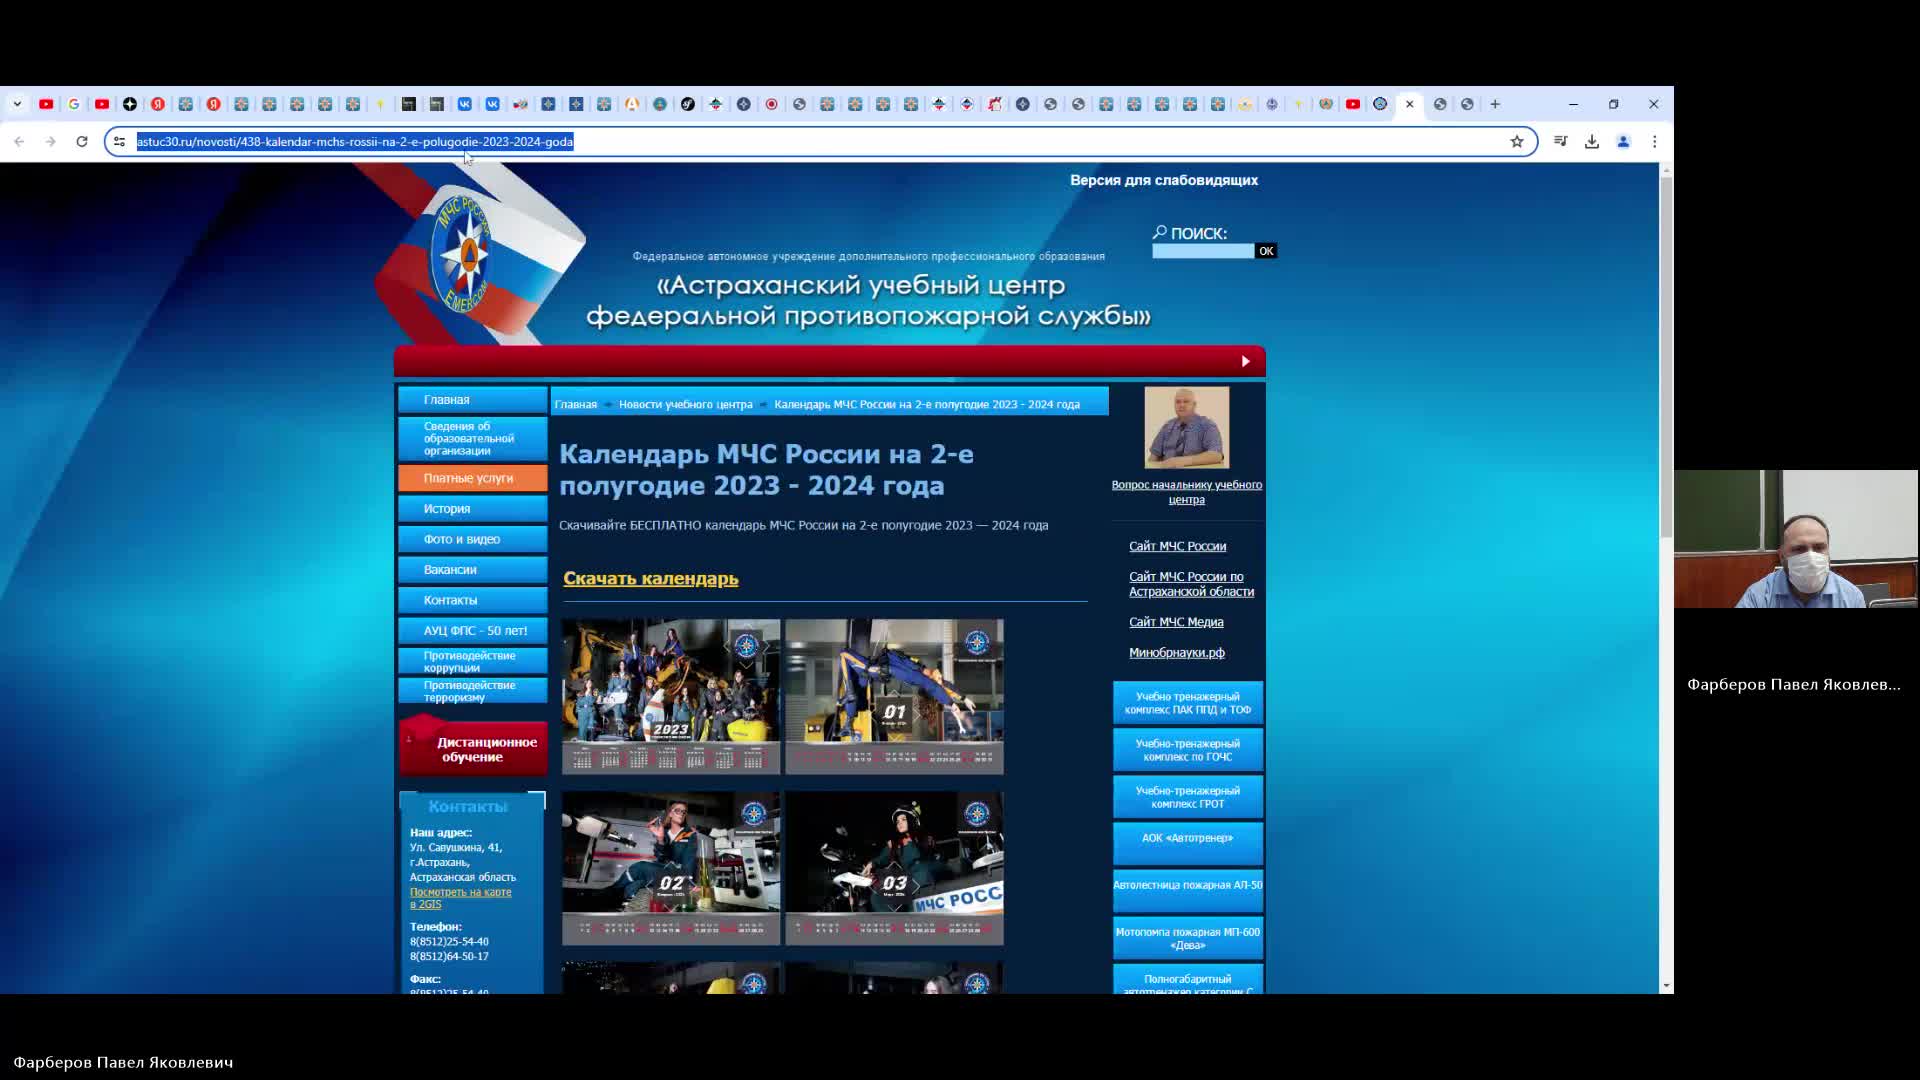The width and height of the screenshot is (1920, 1080).
Task: Click the address bar URL
Action: tap(355, 142)
